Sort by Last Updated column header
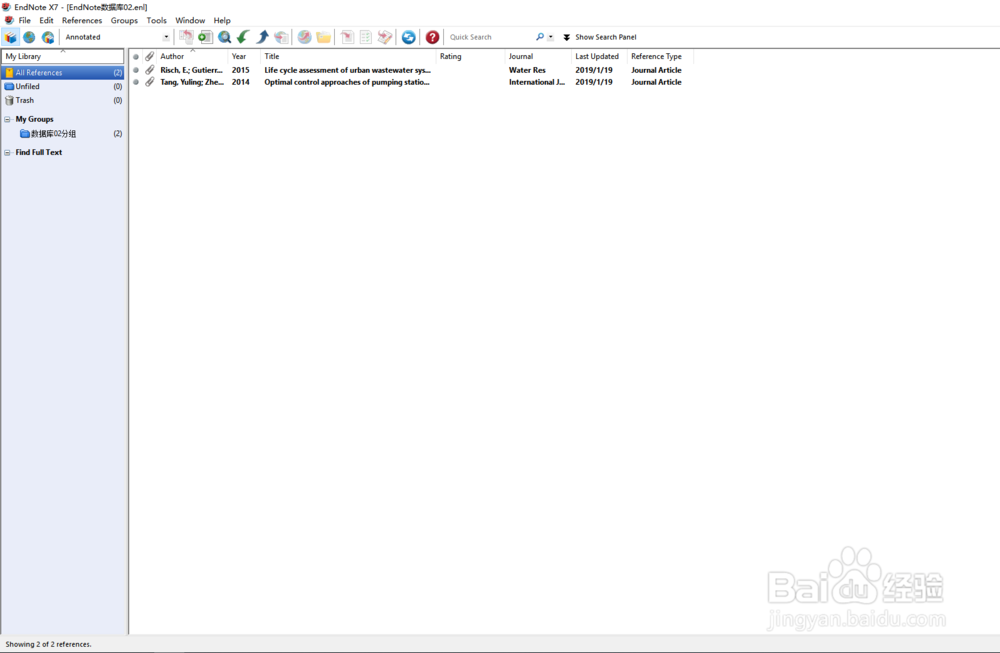 pyautogui.click(x=599, y=56)
